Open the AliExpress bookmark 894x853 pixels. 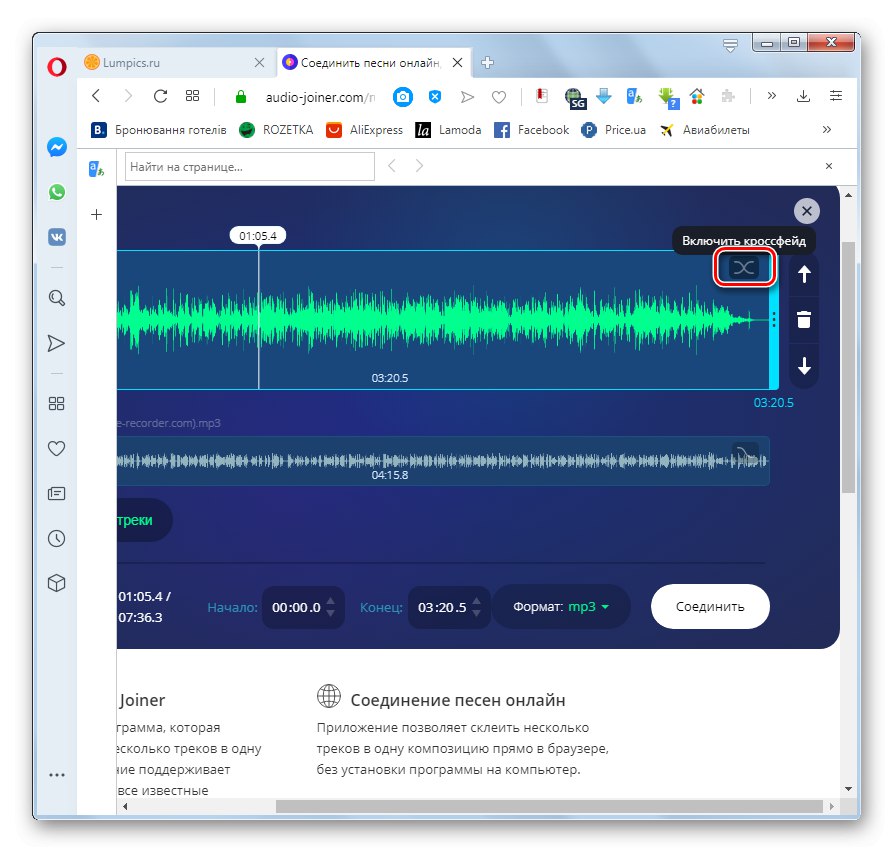[x=364, y=130]
